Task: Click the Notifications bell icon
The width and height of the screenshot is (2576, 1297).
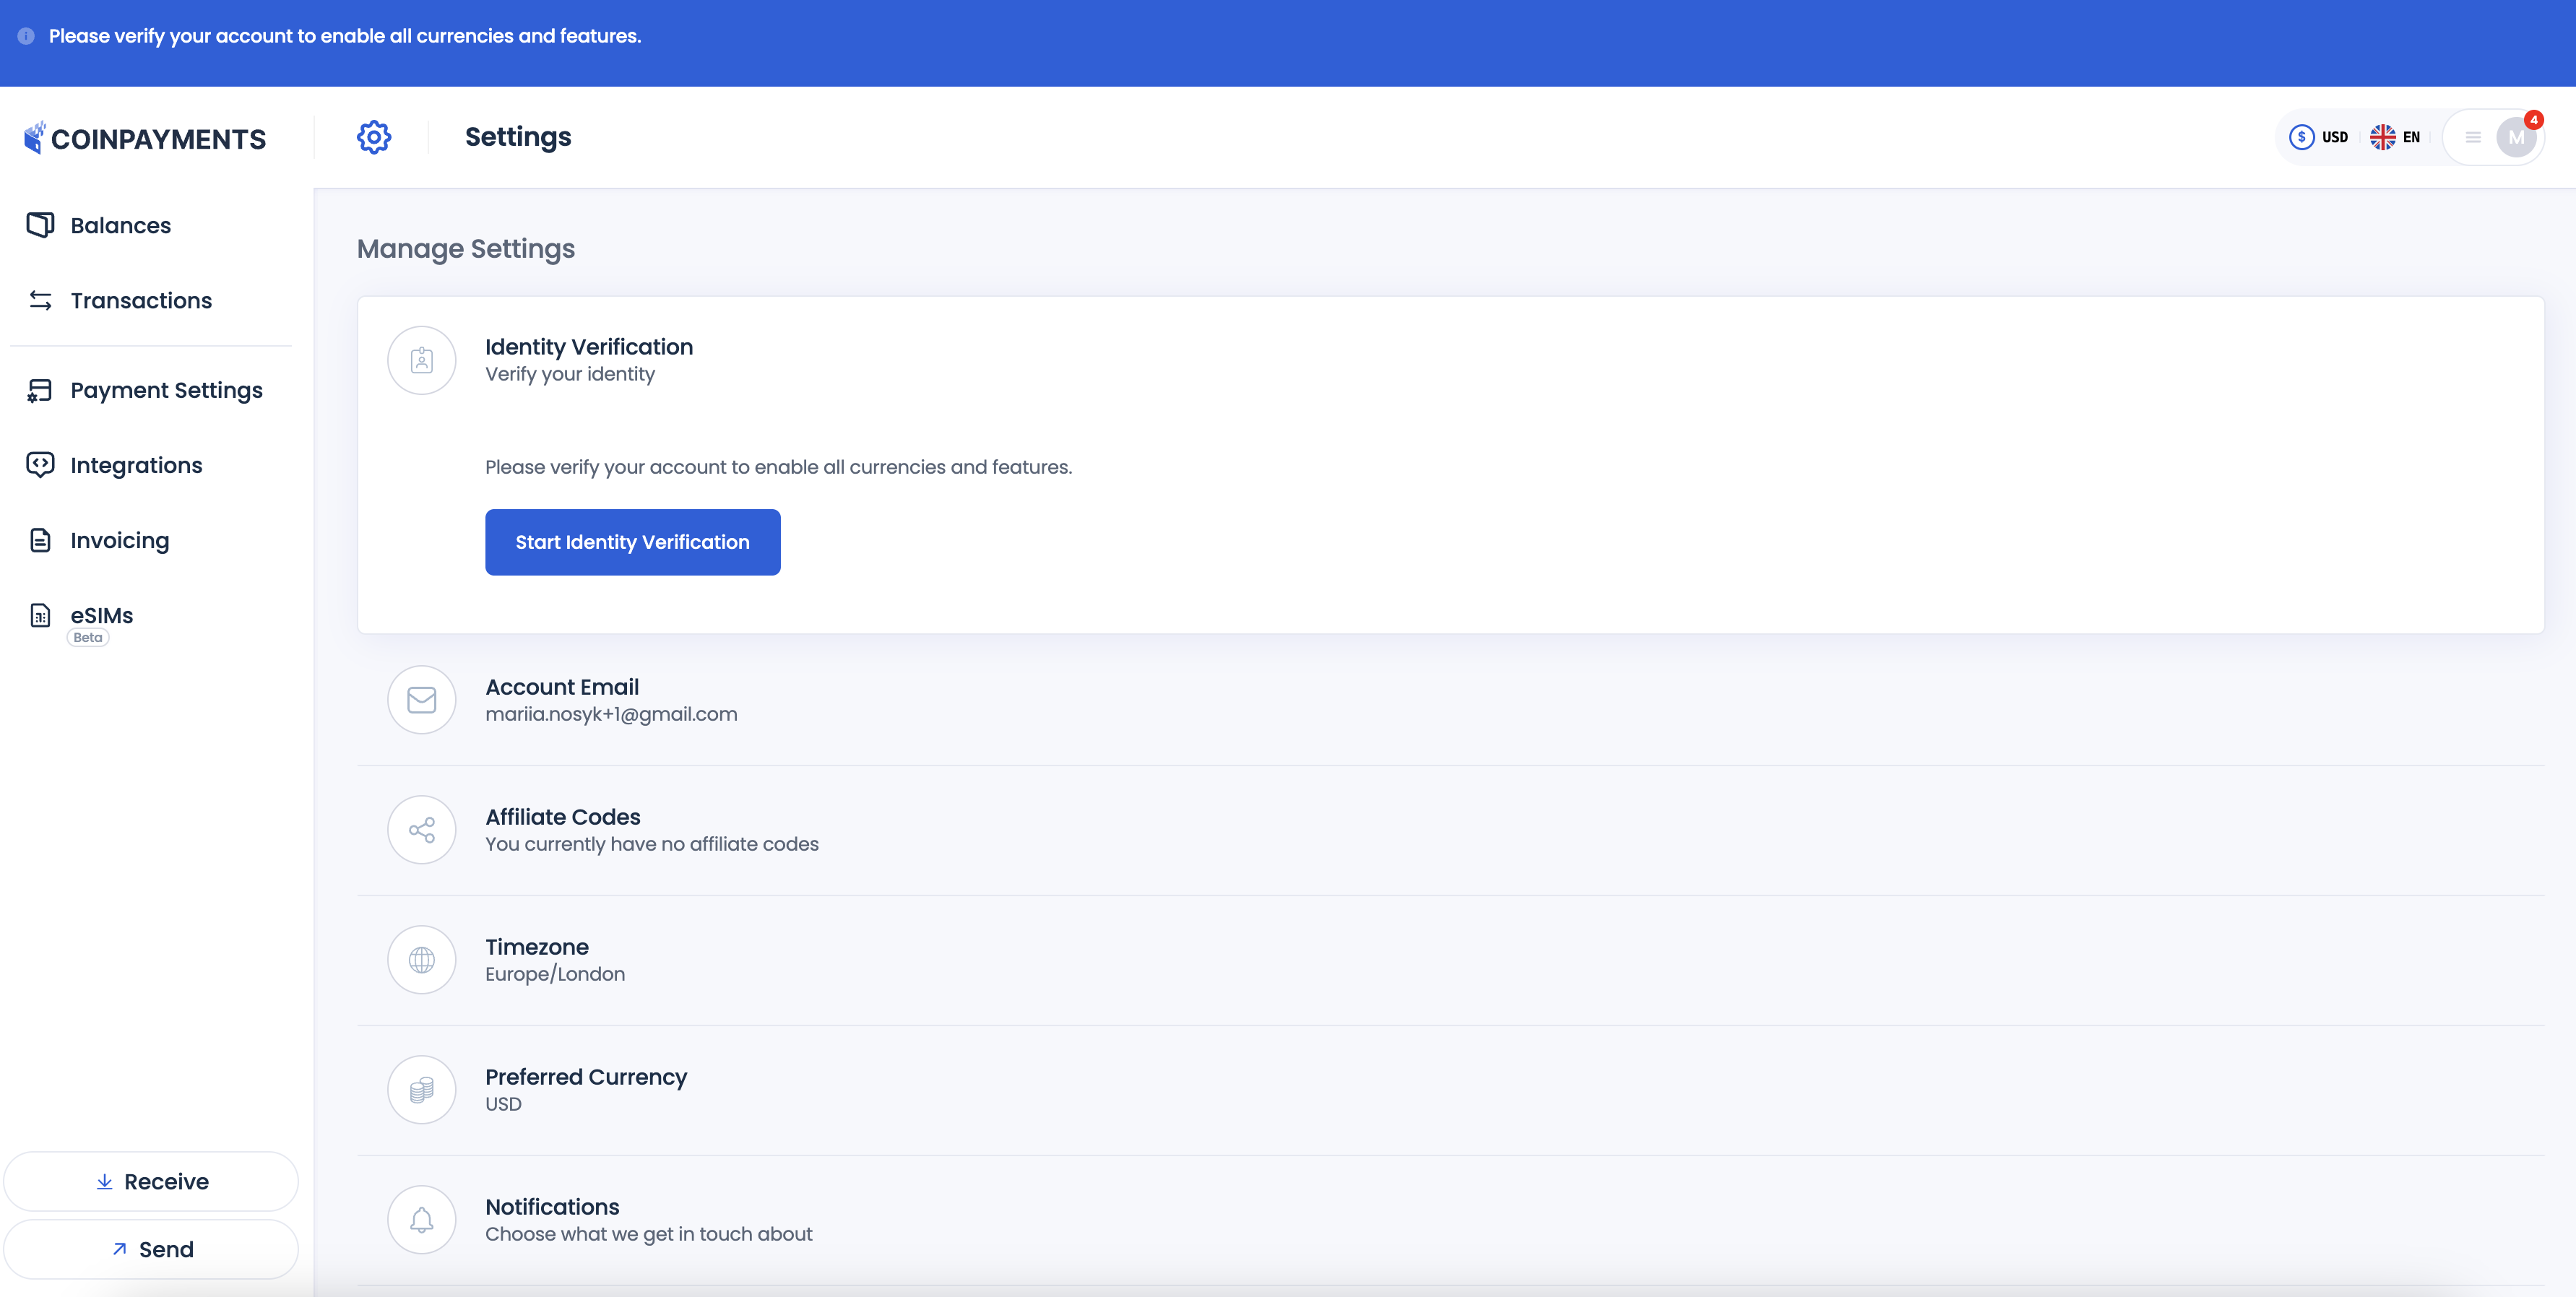Action: 421,1220
